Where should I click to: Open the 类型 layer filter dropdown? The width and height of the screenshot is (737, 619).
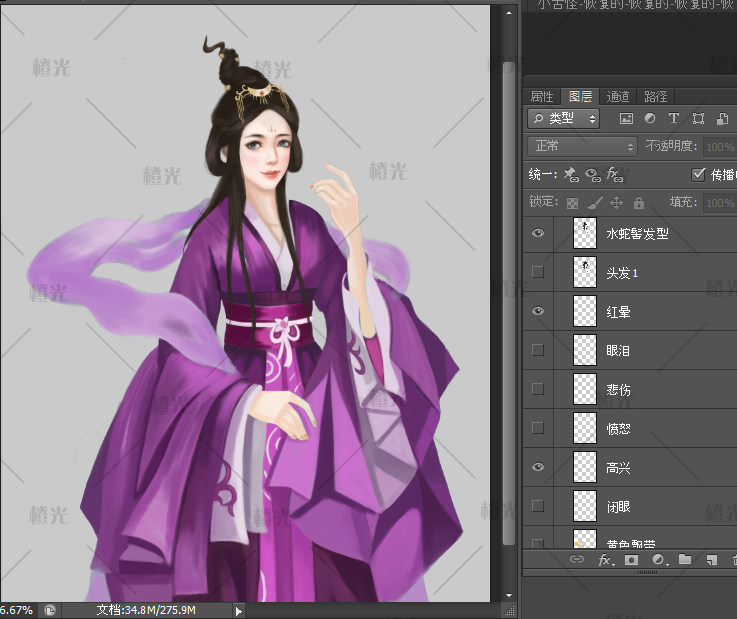[563, 119]
